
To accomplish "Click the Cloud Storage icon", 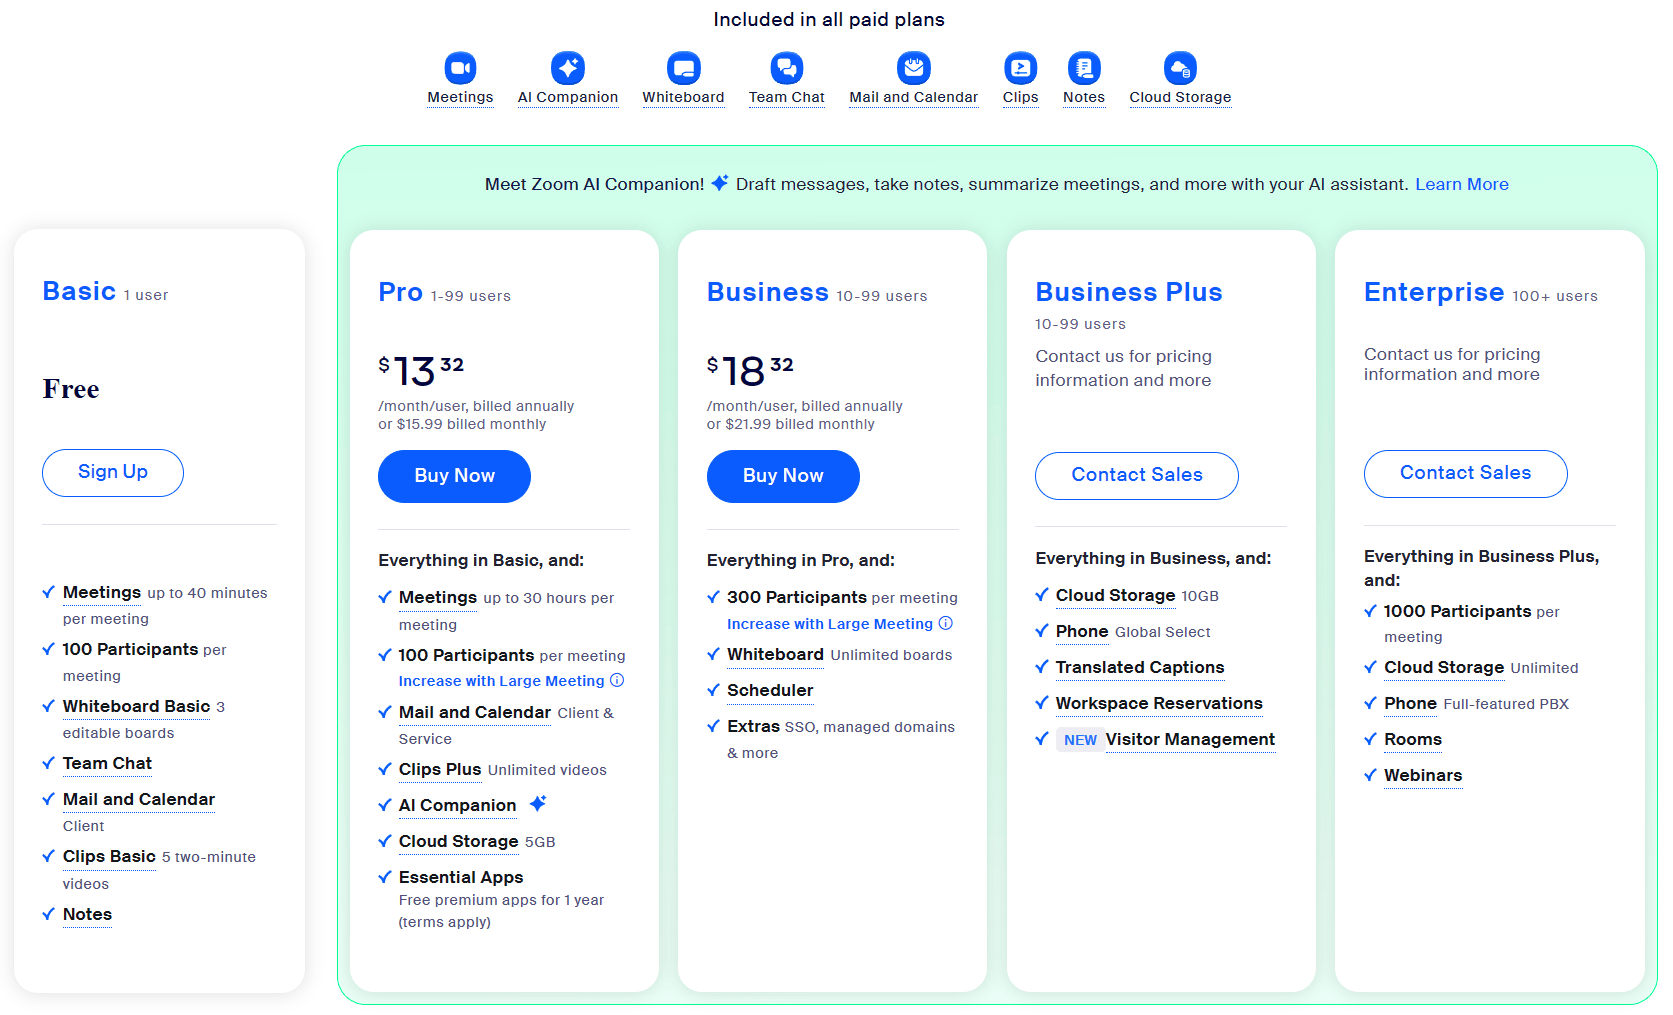I will tap(1180, 68).
